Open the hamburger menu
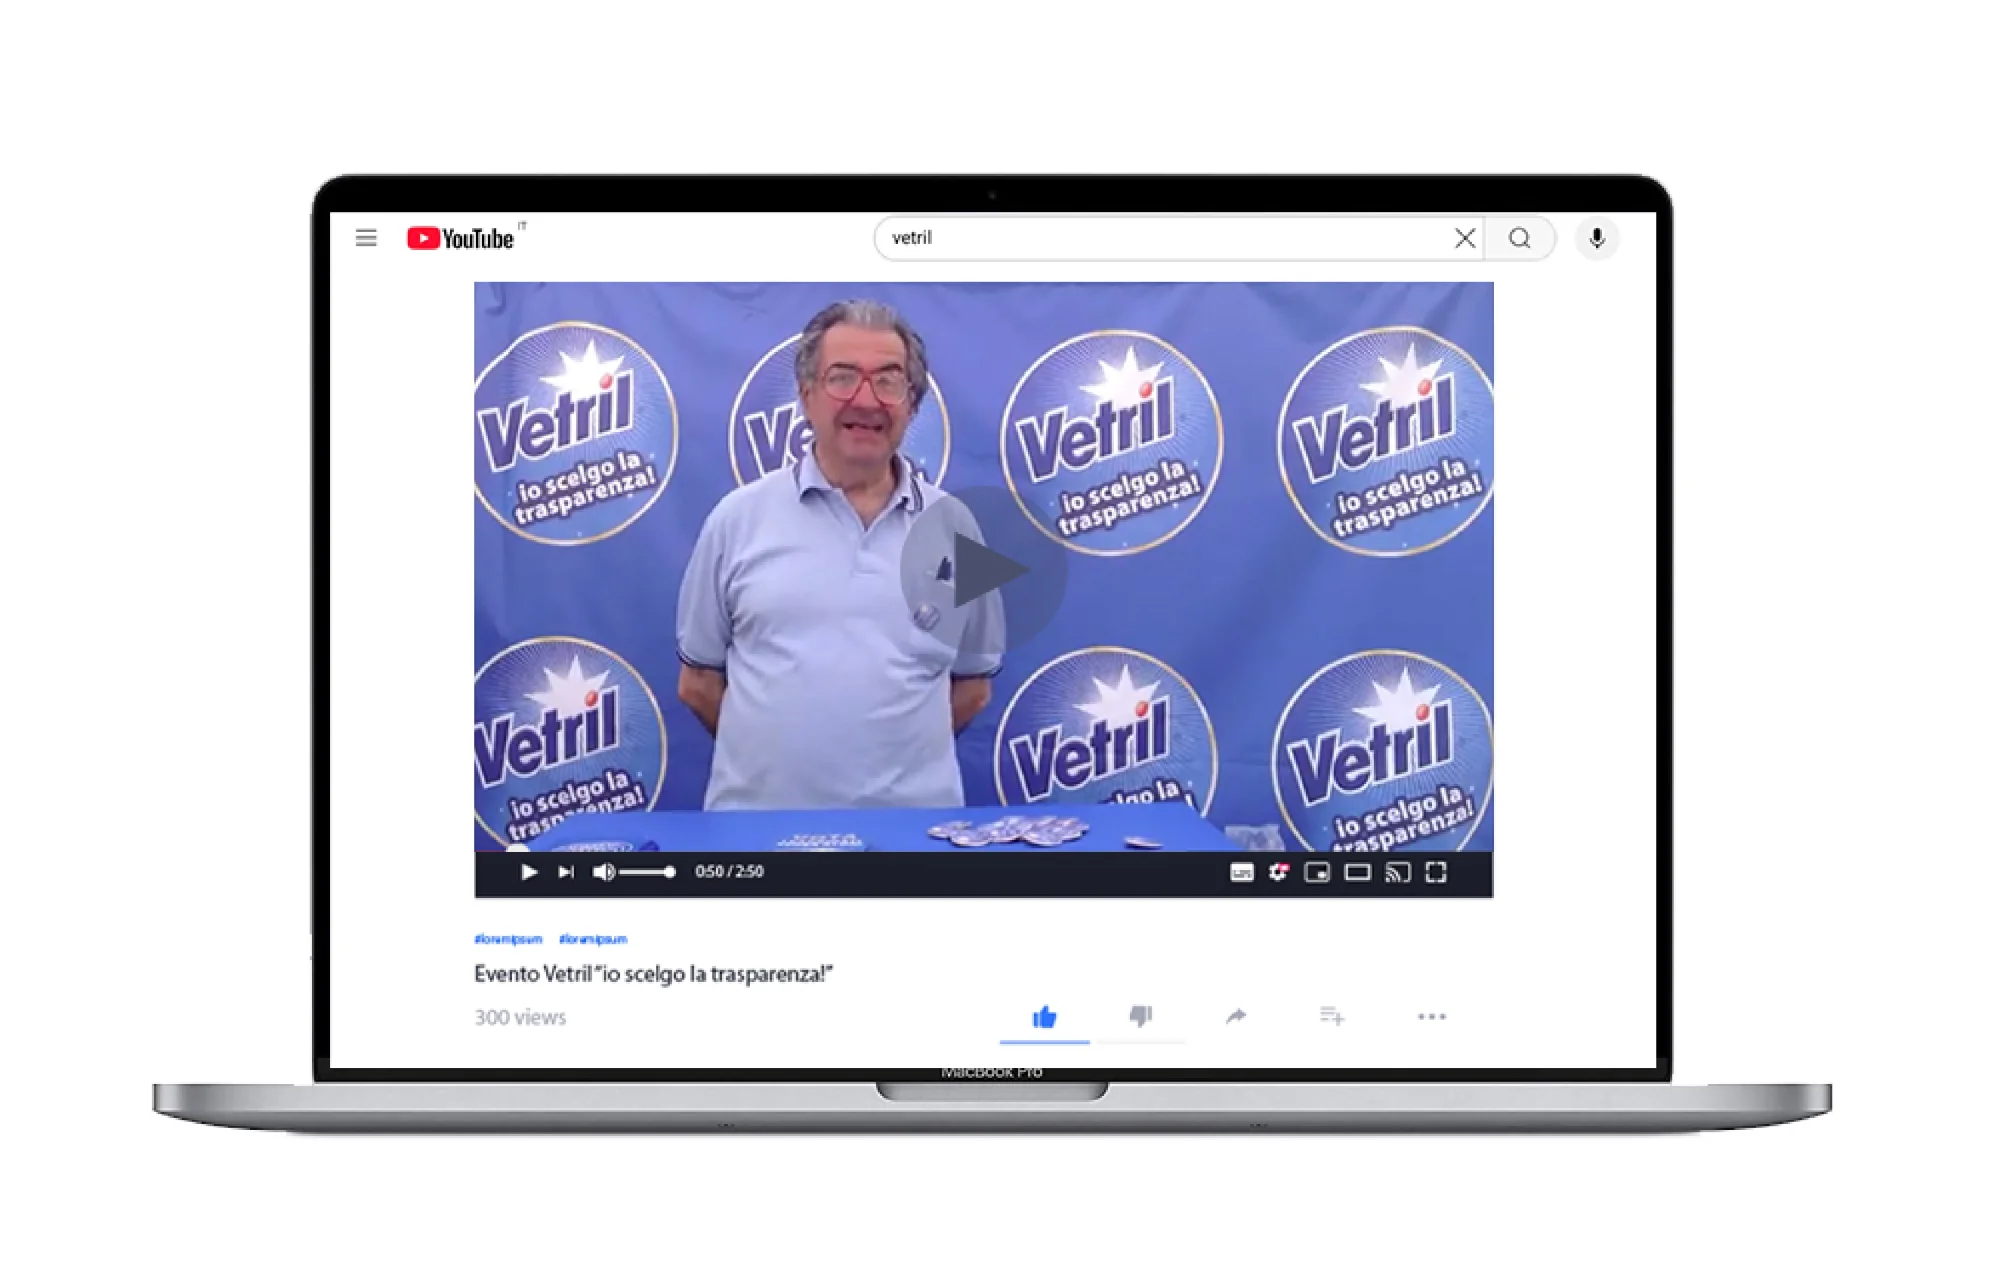This screenshot has height=1272, width=2000. tap(366, 238)
